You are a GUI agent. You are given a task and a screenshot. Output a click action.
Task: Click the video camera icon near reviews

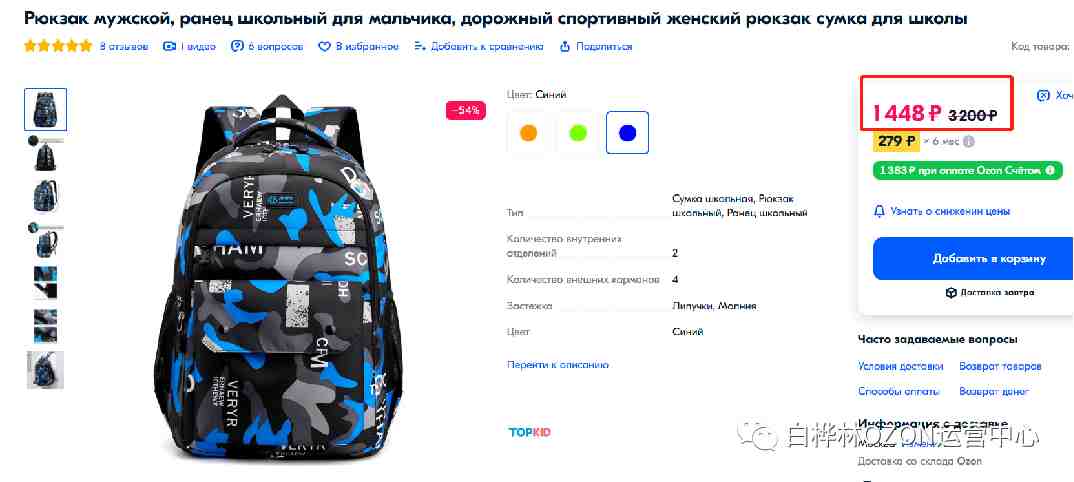169,47
